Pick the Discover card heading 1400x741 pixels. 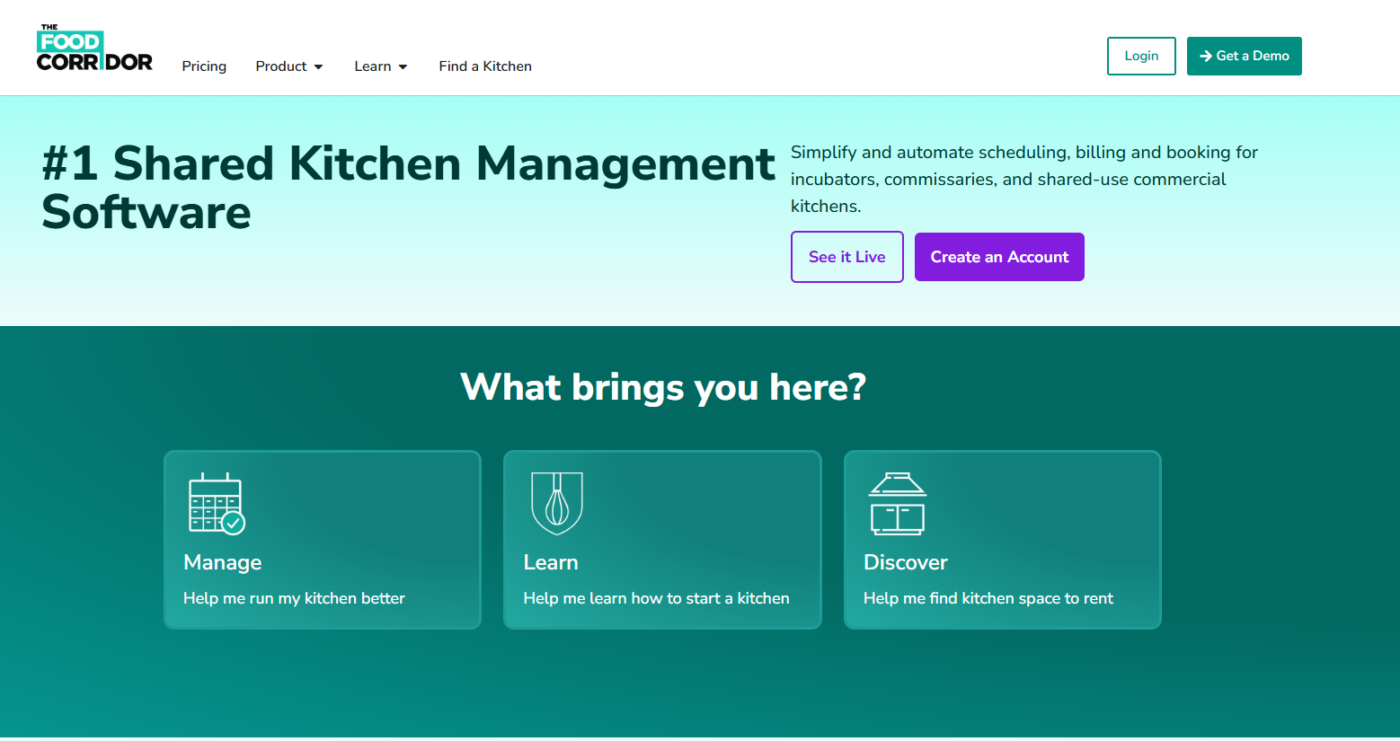[x=905, y=562]
